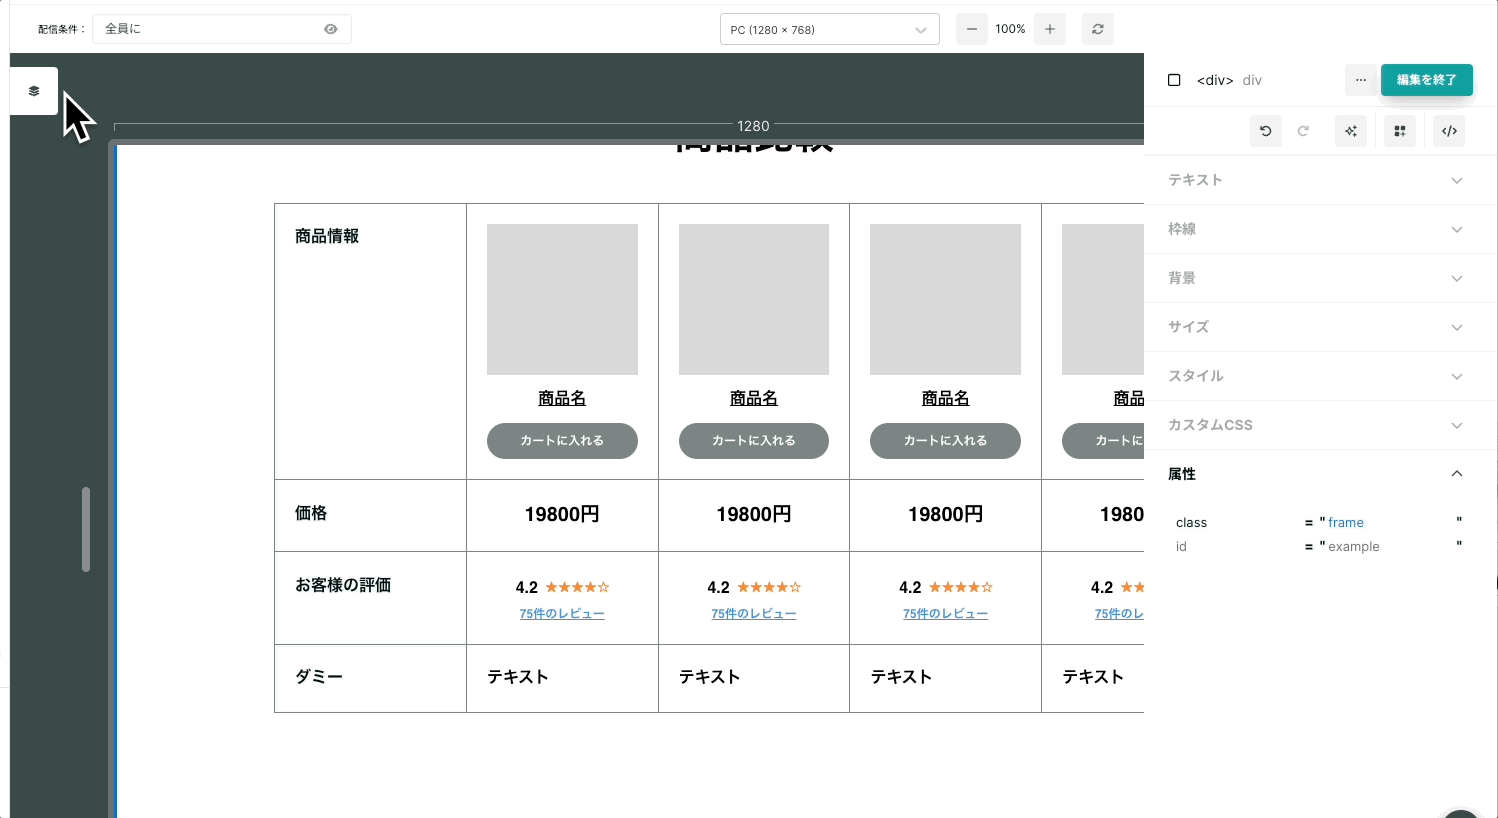Zoom in with the plus button
The height and width of the screenshot is (818, 1498).
tap(1050, 29)
